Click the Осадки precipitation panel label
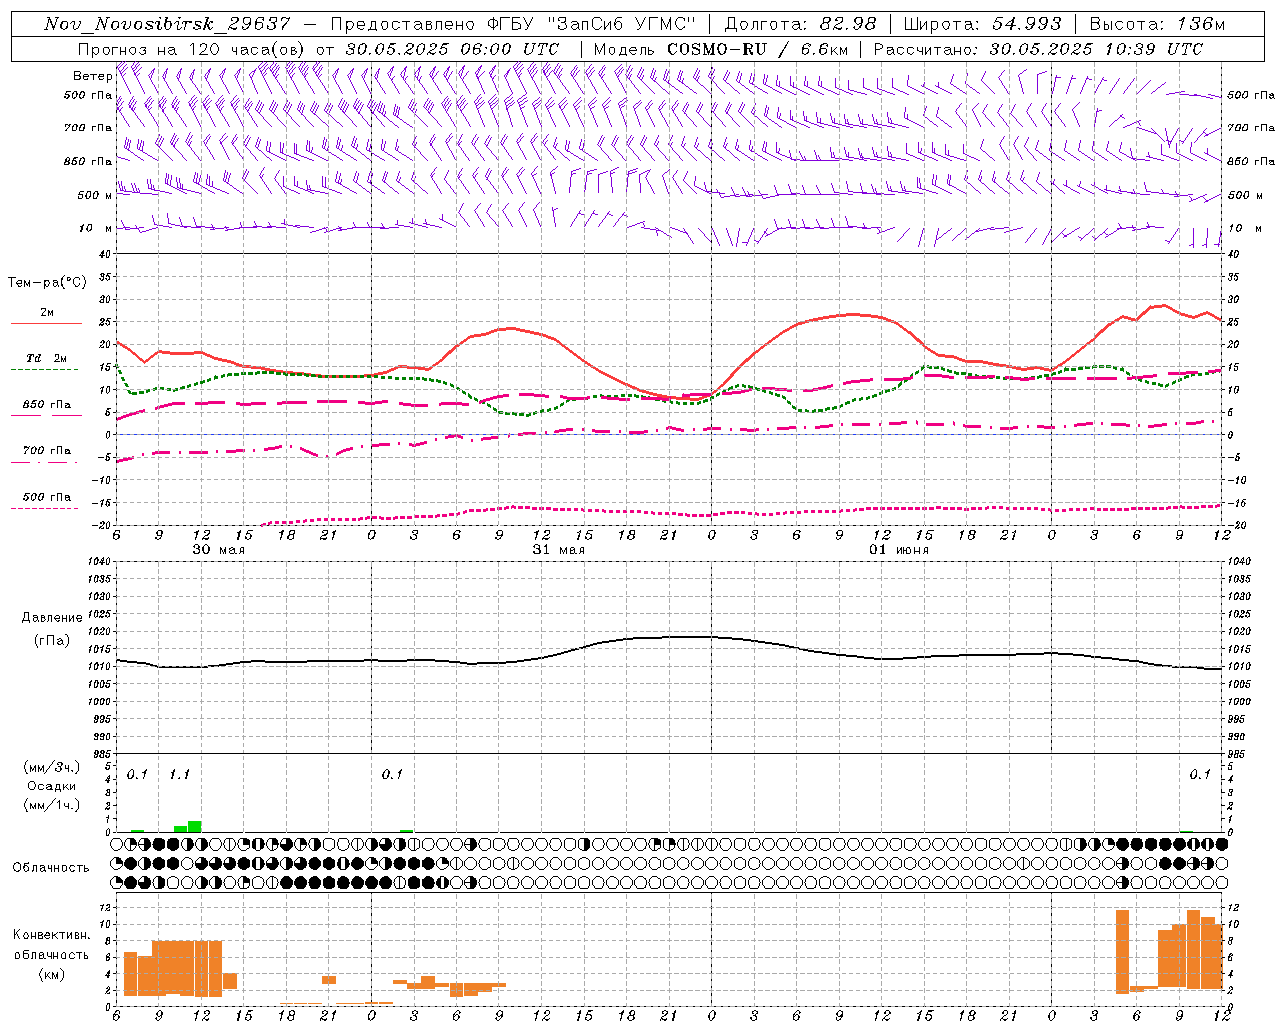Image resolution: width=1280 pixels, height=1024 pixels. click(x=52, y=786)
